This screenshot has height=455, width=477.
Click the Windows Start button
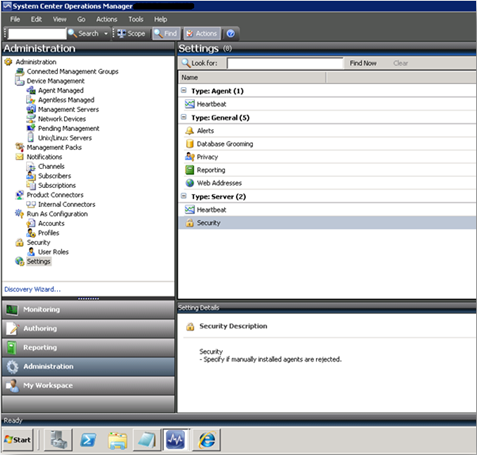pyautogui.click(x=18, y=440)
